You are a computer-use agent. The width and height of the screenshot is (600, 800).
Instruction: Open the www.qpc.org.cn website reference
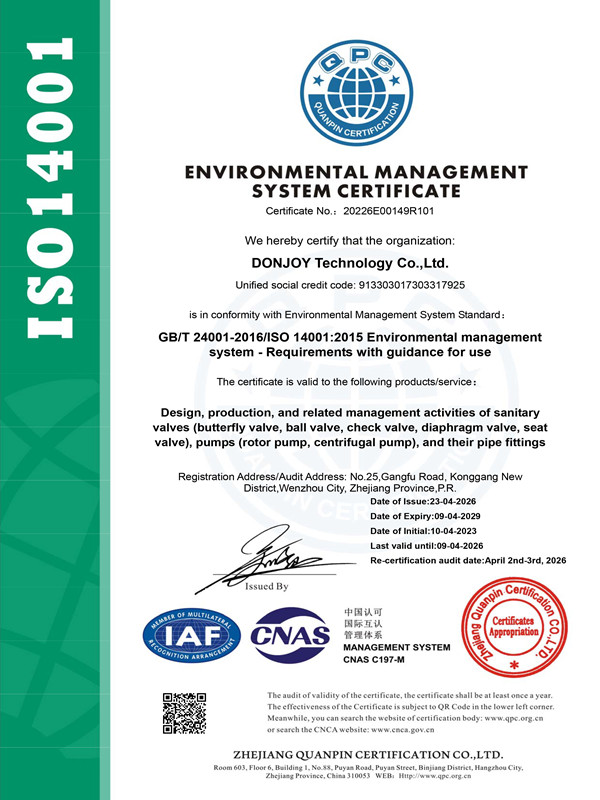[514, 718]
